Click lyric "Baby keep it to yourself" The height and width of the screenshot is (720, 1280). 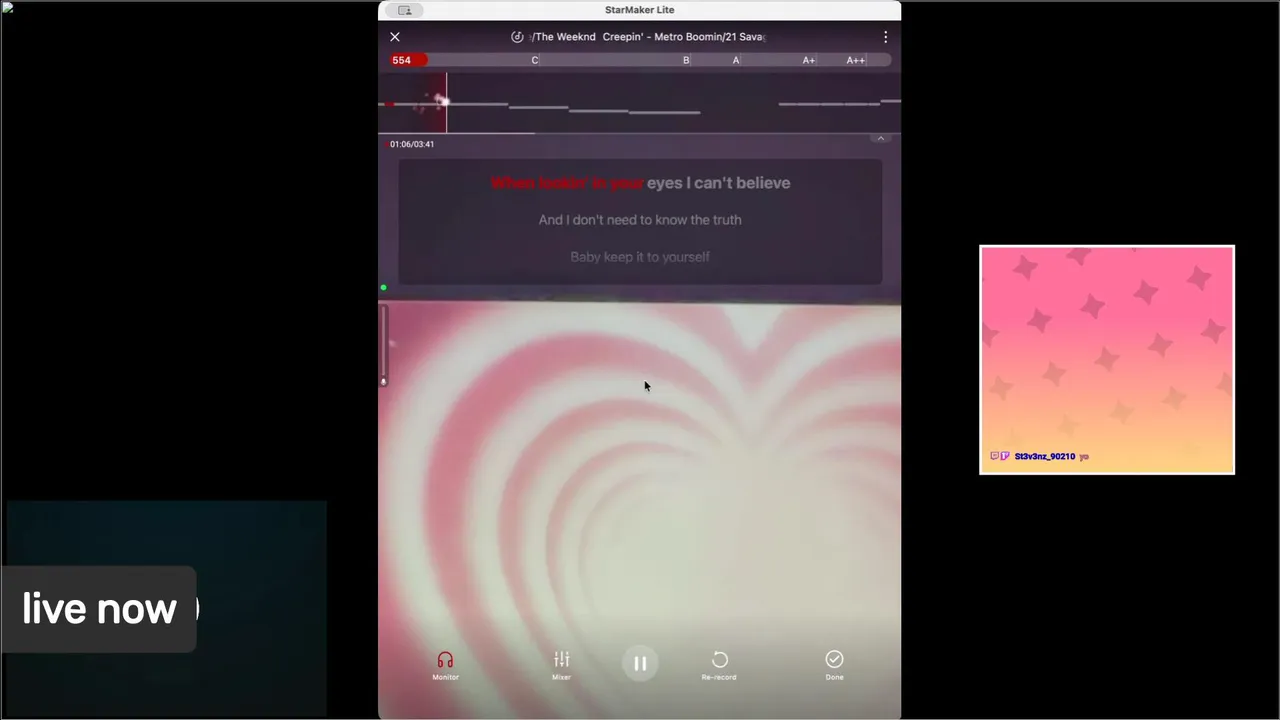click(x=640, y=257)
